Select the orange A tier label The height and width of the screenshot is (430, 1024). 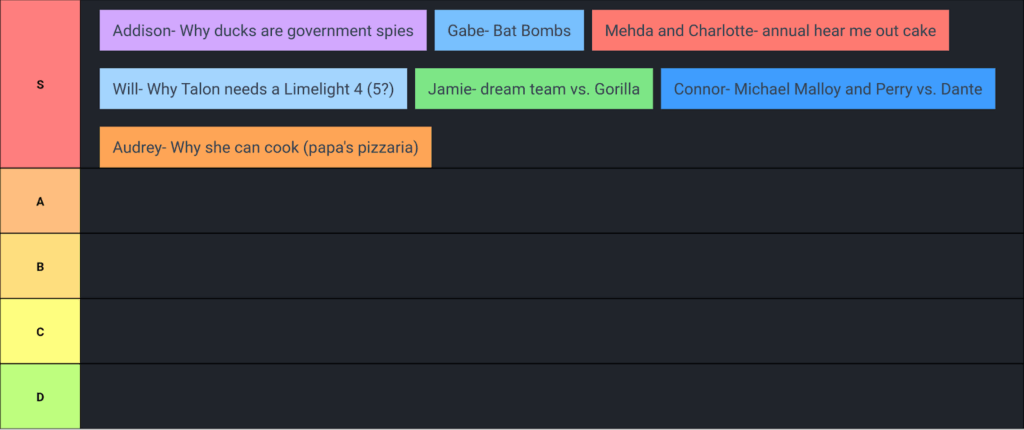pyautogui.click(x=40, y=201)
